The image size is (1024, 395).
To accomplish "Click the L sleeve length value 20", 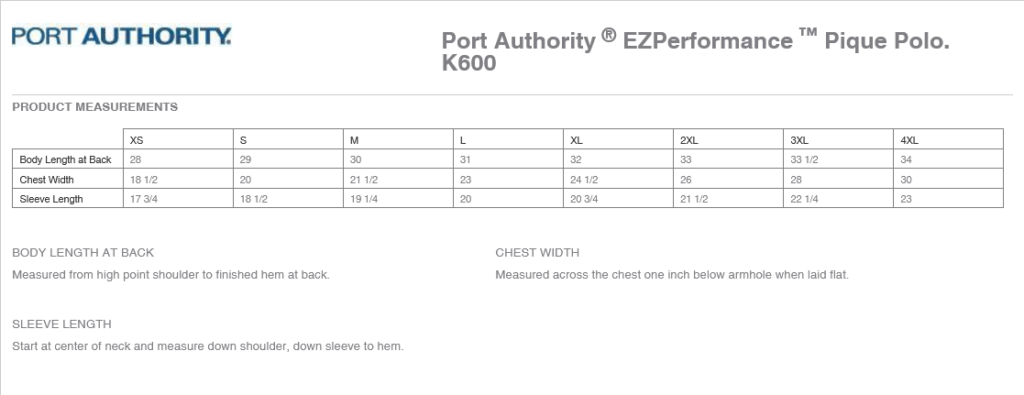I will [509, 199].
